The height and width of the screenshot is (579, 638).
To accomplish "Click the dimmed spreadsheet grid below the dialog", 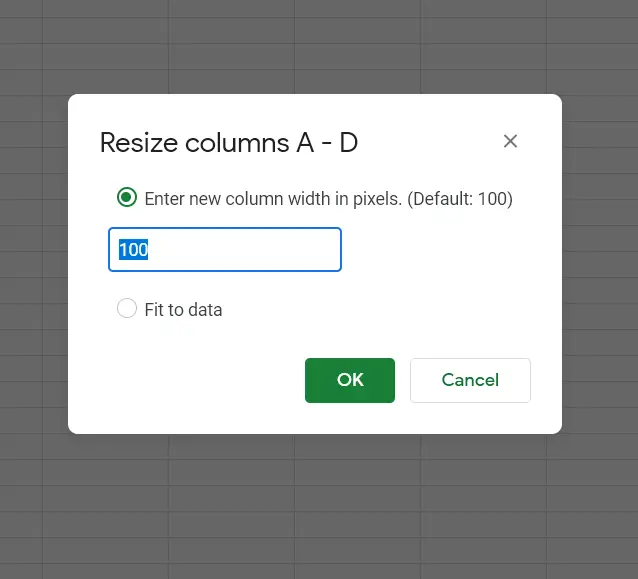I will click(317, 507).
